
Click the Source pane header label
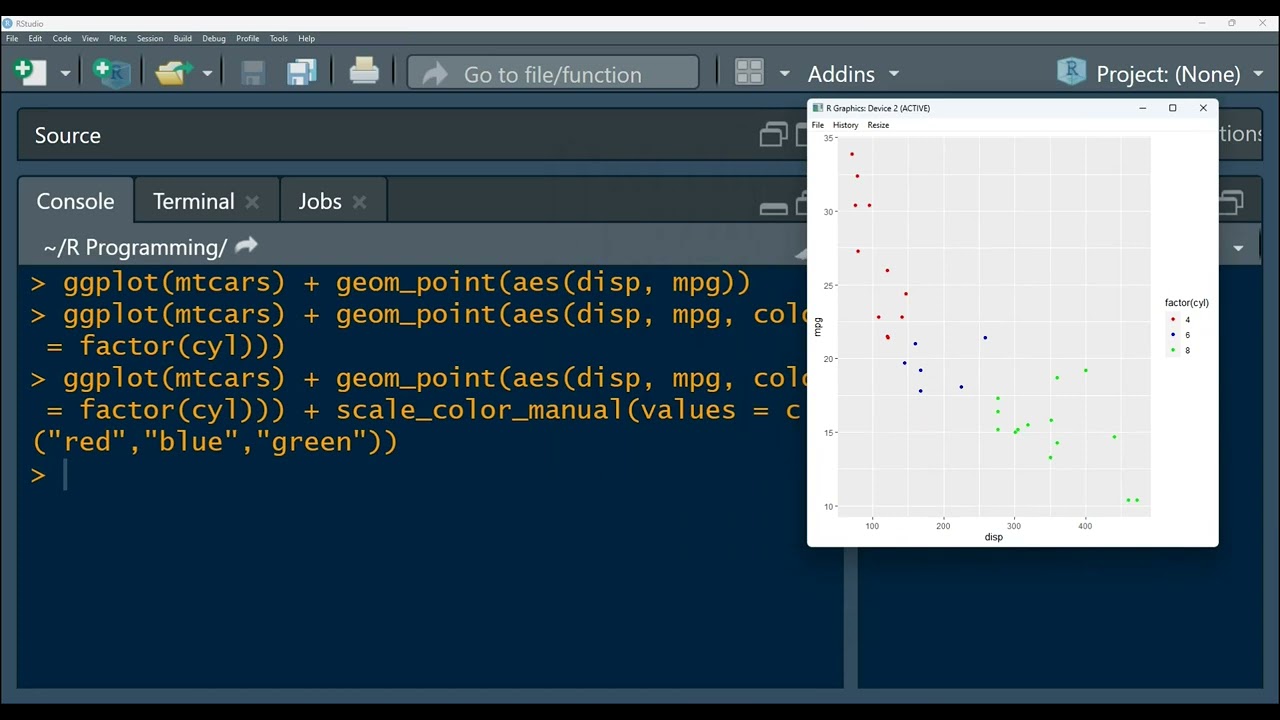click(x=68, y=136)
